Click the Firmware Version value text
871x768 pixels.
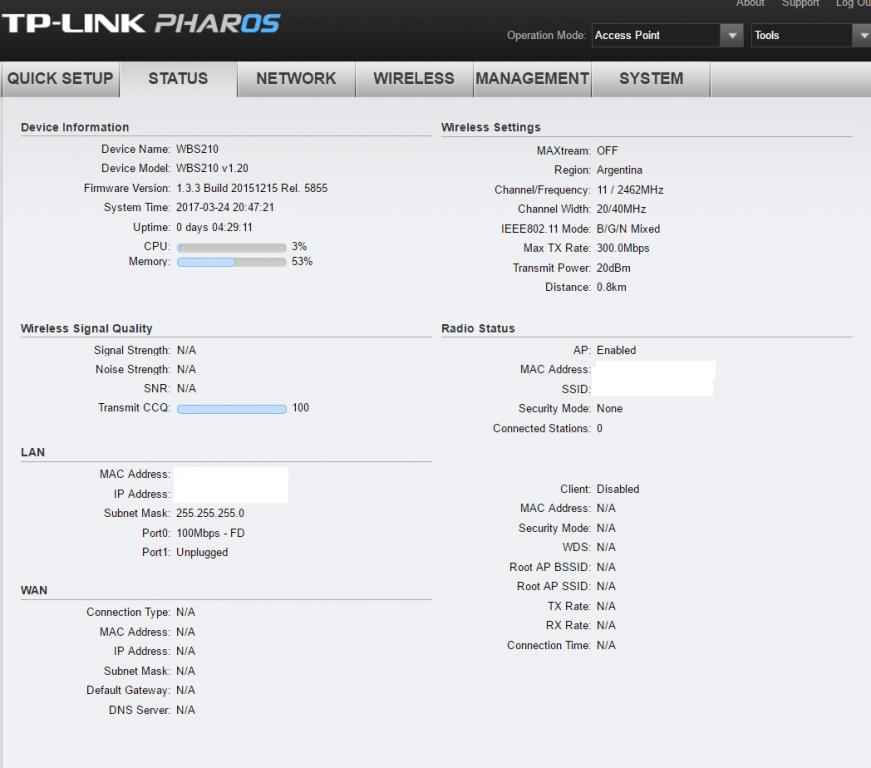click(251, 188)
